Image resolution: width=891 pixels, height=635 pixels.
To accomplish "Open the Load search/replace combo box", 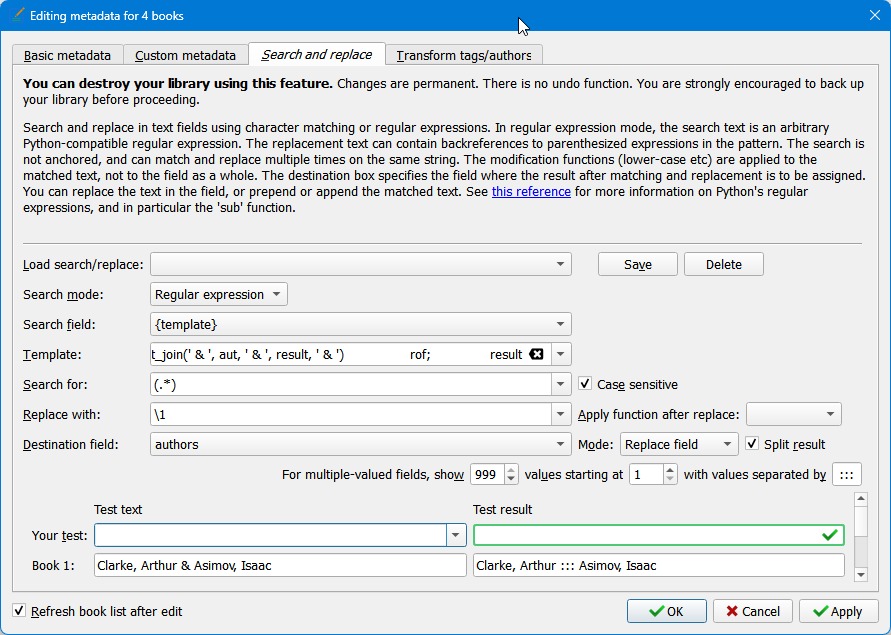I will click(360, 265).
